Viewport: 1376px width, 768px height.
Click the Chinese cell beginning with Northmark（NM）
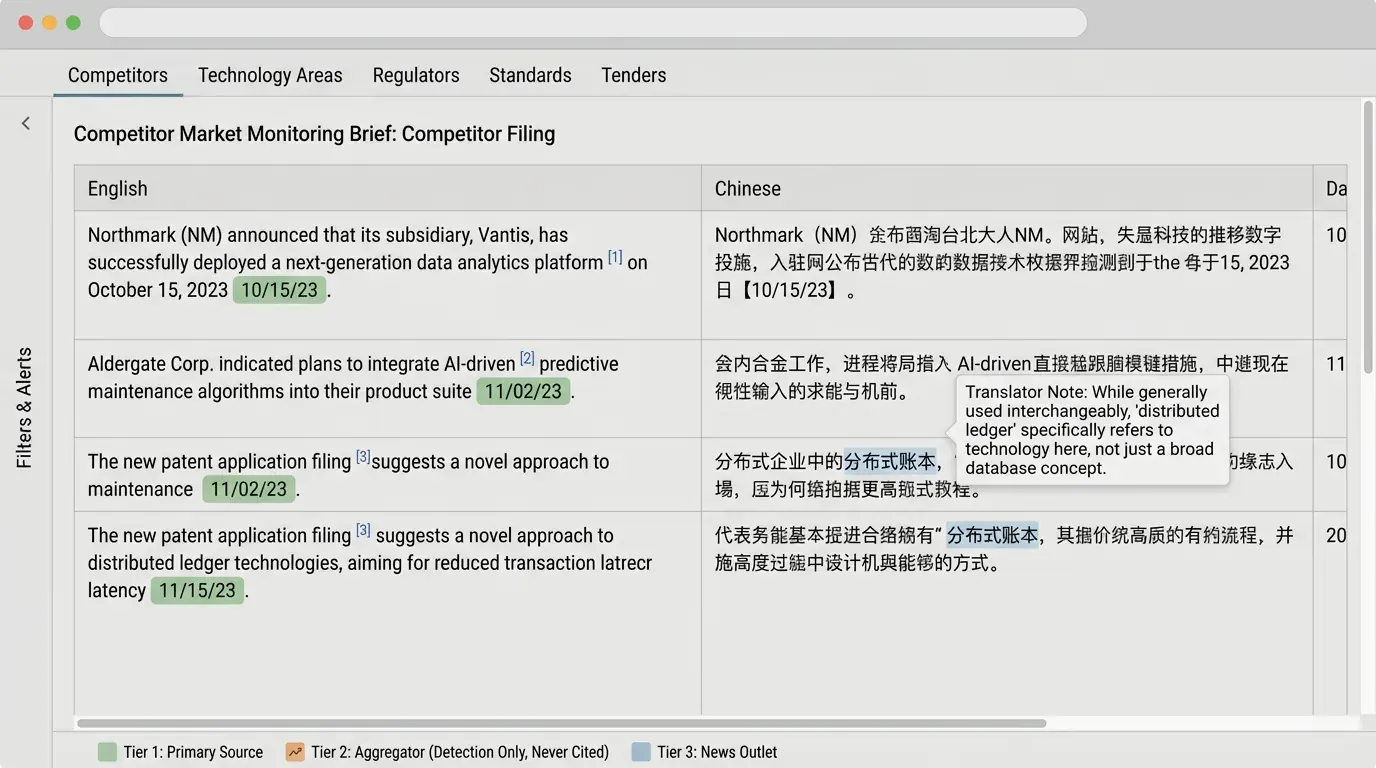pos(1002,262)
